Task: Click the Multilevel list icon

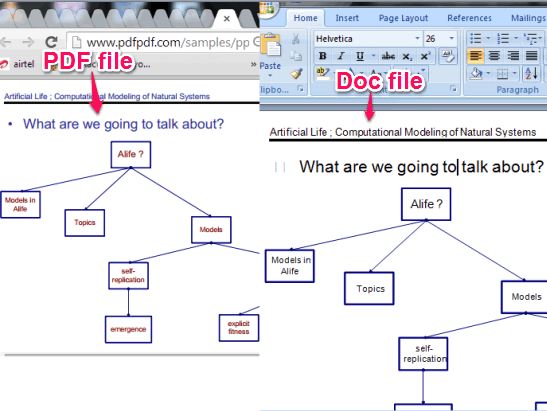Action: 531,38
